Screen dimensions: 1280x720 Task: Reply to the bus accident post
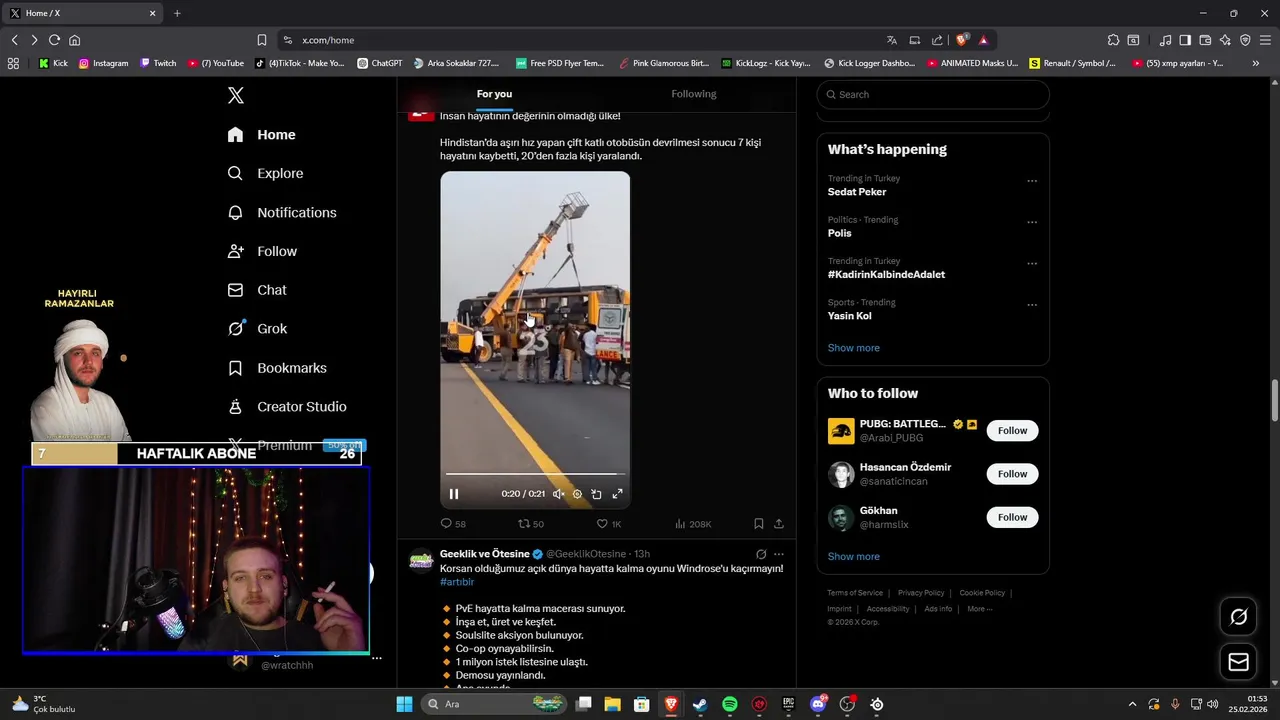pyautogui.click(x=453, y=524)
